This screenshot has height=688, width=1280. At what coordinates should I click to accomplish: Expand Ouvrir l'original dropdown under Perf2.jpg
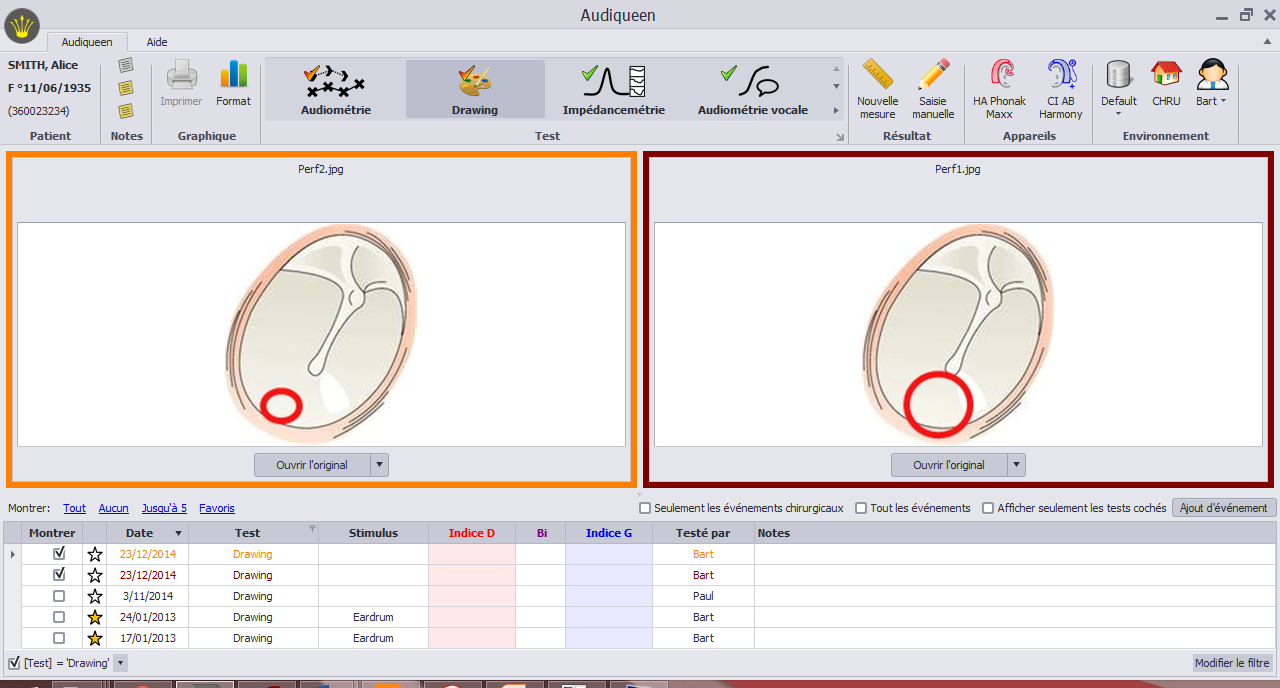pos(379,464)
